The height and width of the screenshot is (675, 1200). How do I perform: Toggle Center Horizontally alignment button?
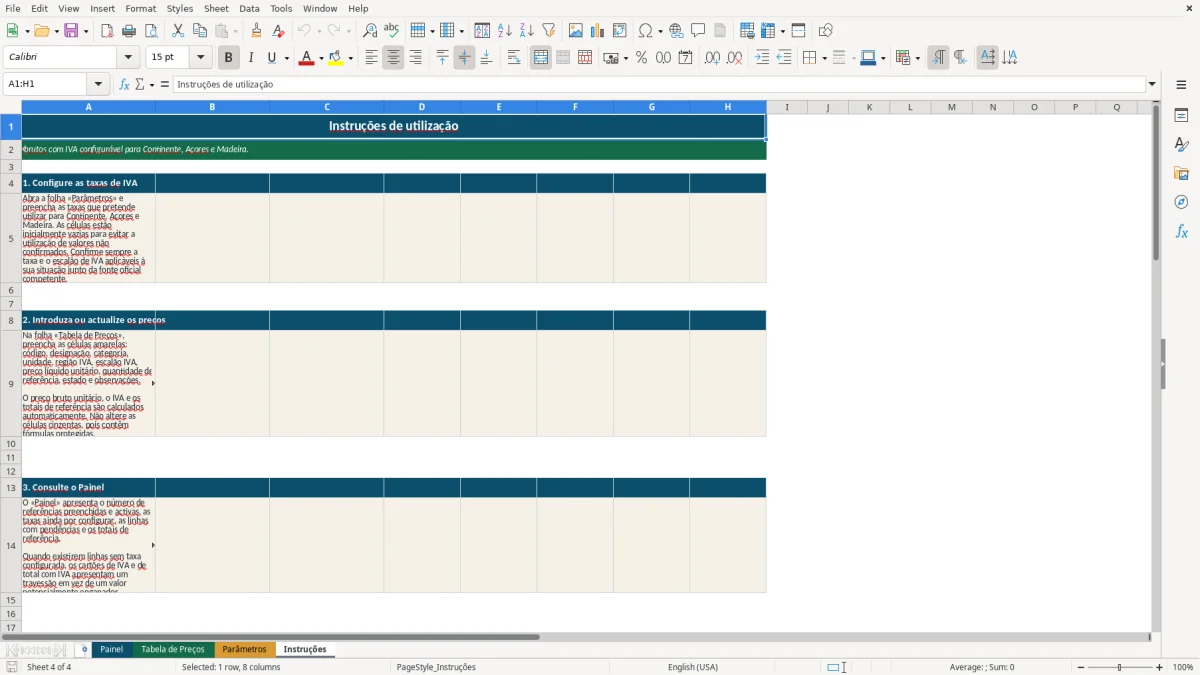tap(393, 58)
